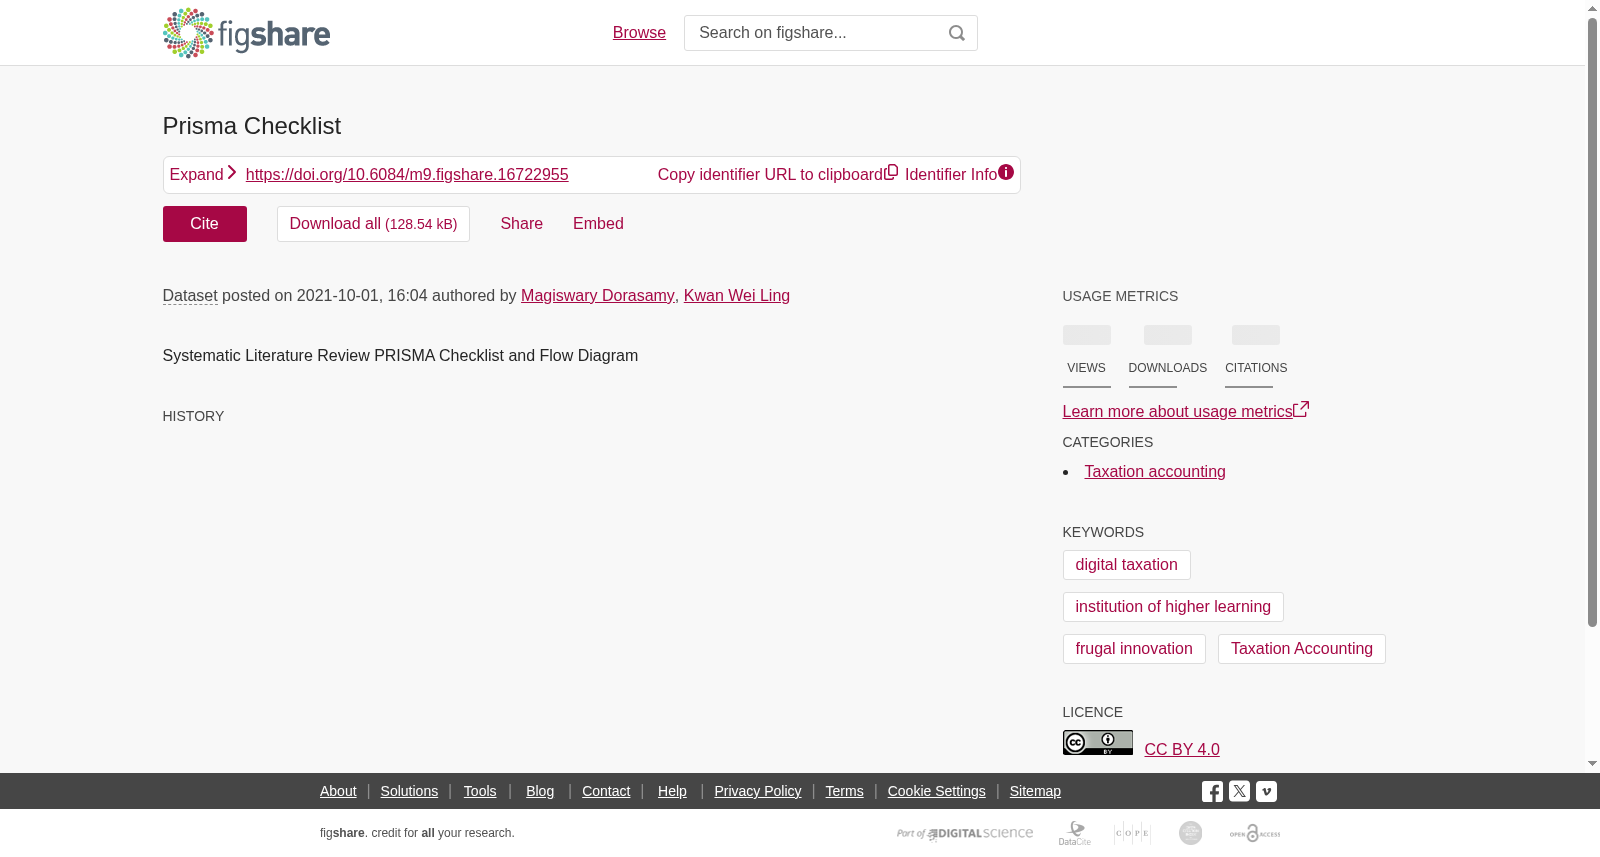The width and height of the screenshot is (1600, 857).
Task: Open the Privacy Policy footer link
Action: (x=758, y=791)
